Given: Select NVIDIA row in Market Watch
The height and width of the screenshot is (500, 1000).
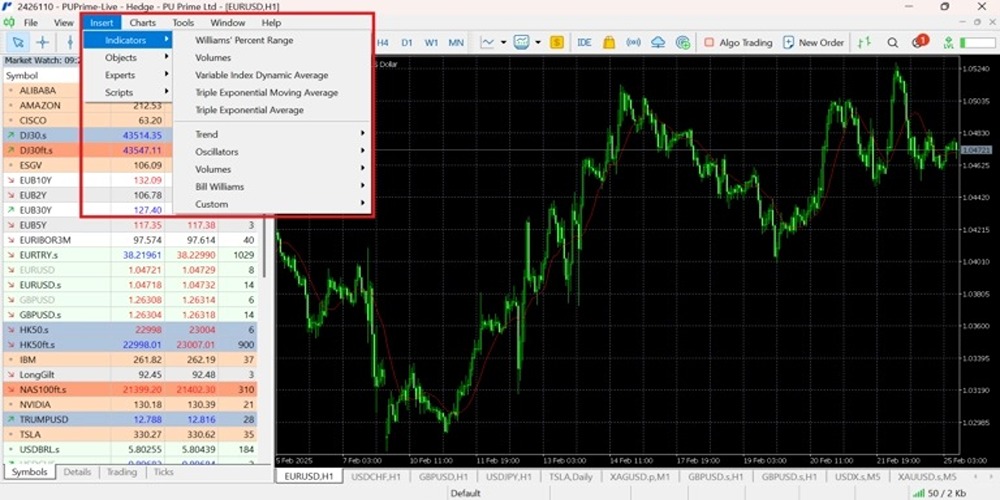Looking at the screenshot, I should tap(131, 404).
